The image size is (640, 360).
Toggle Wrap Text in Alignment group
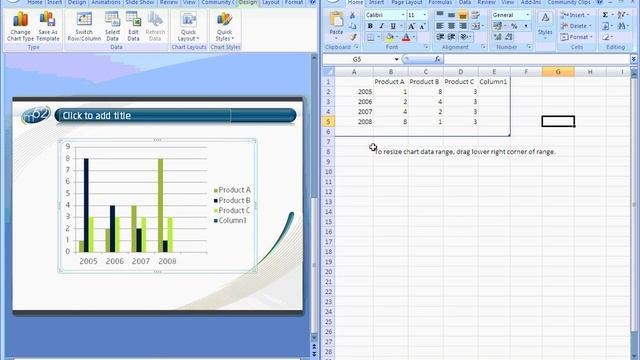click(x=476, y=15)
